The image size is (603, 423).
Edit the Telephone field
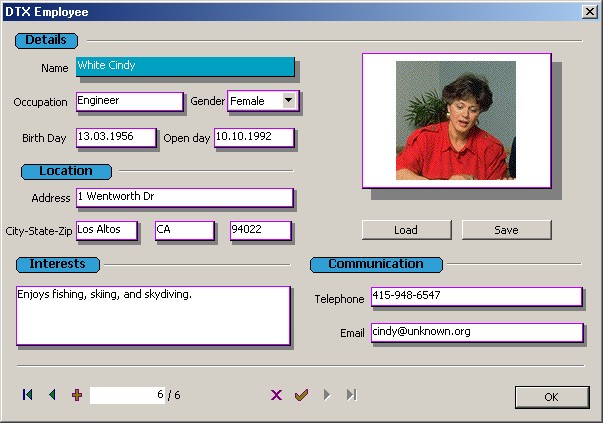tap(476, 296)
